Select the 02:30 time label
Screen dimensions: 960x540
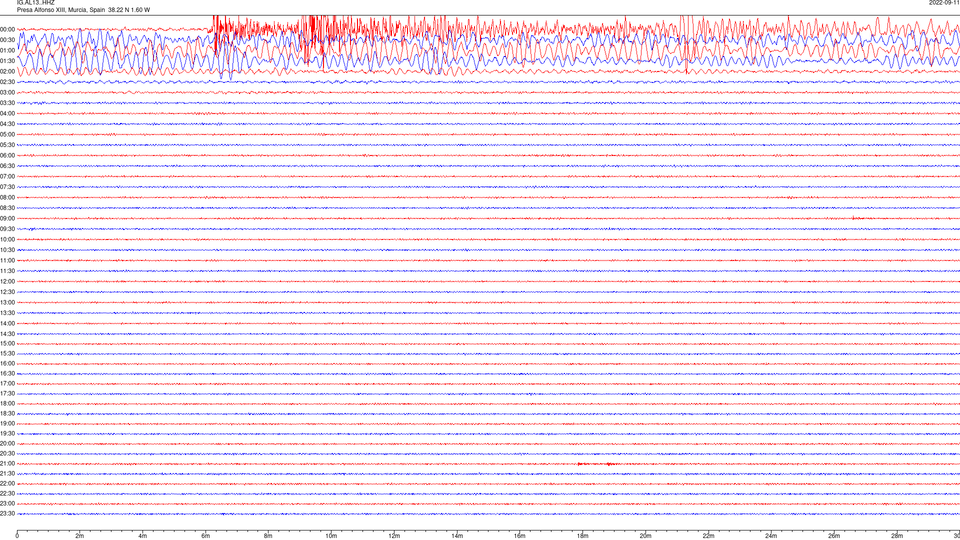coord(7,81)
